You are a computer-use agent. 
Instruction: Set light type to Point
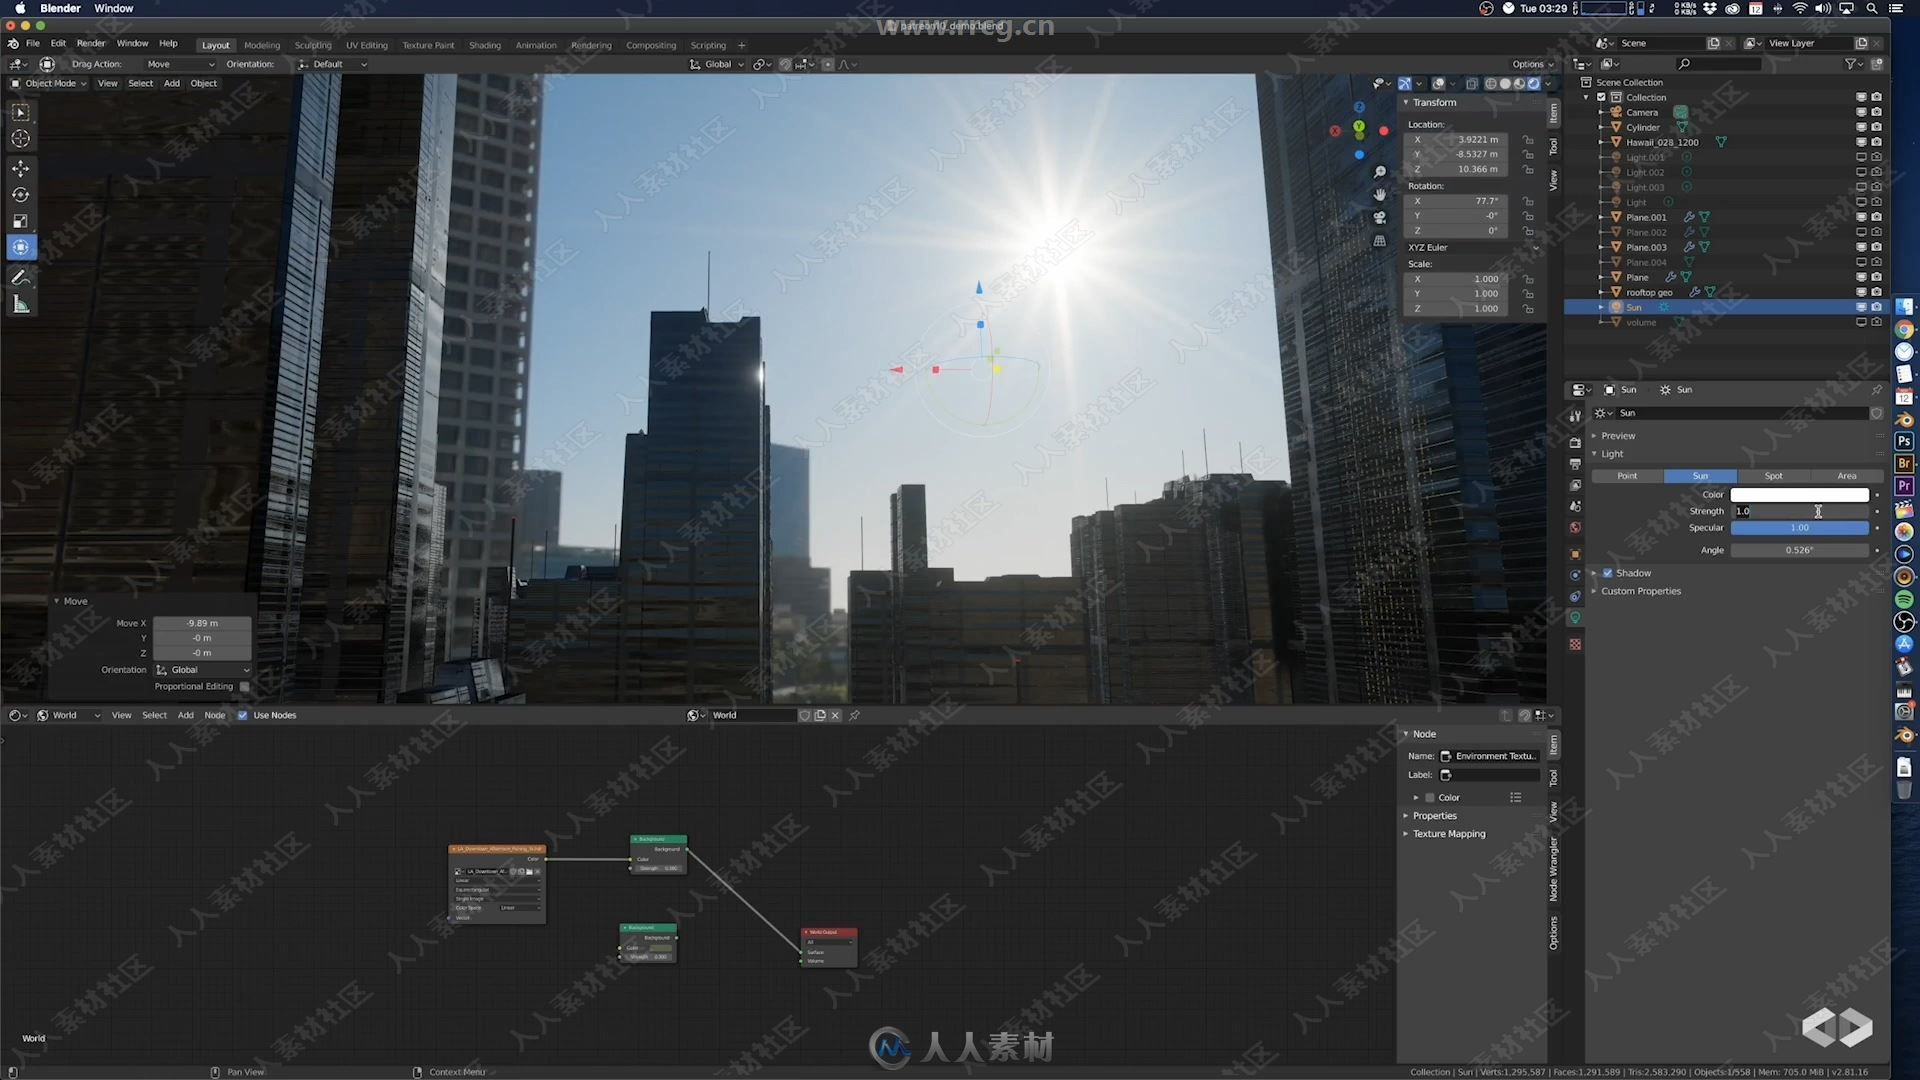(1627, 476)
